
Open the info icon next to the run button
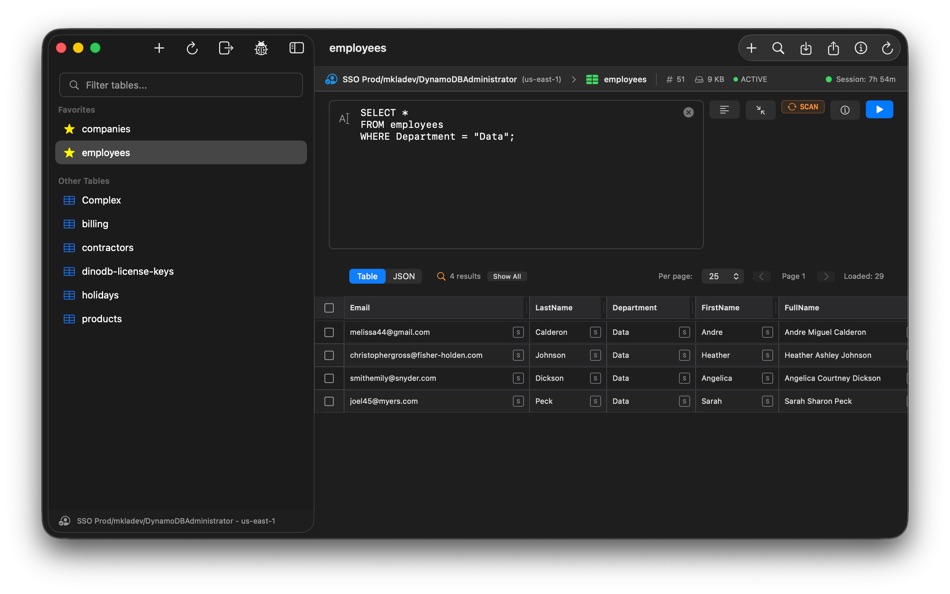844,109
